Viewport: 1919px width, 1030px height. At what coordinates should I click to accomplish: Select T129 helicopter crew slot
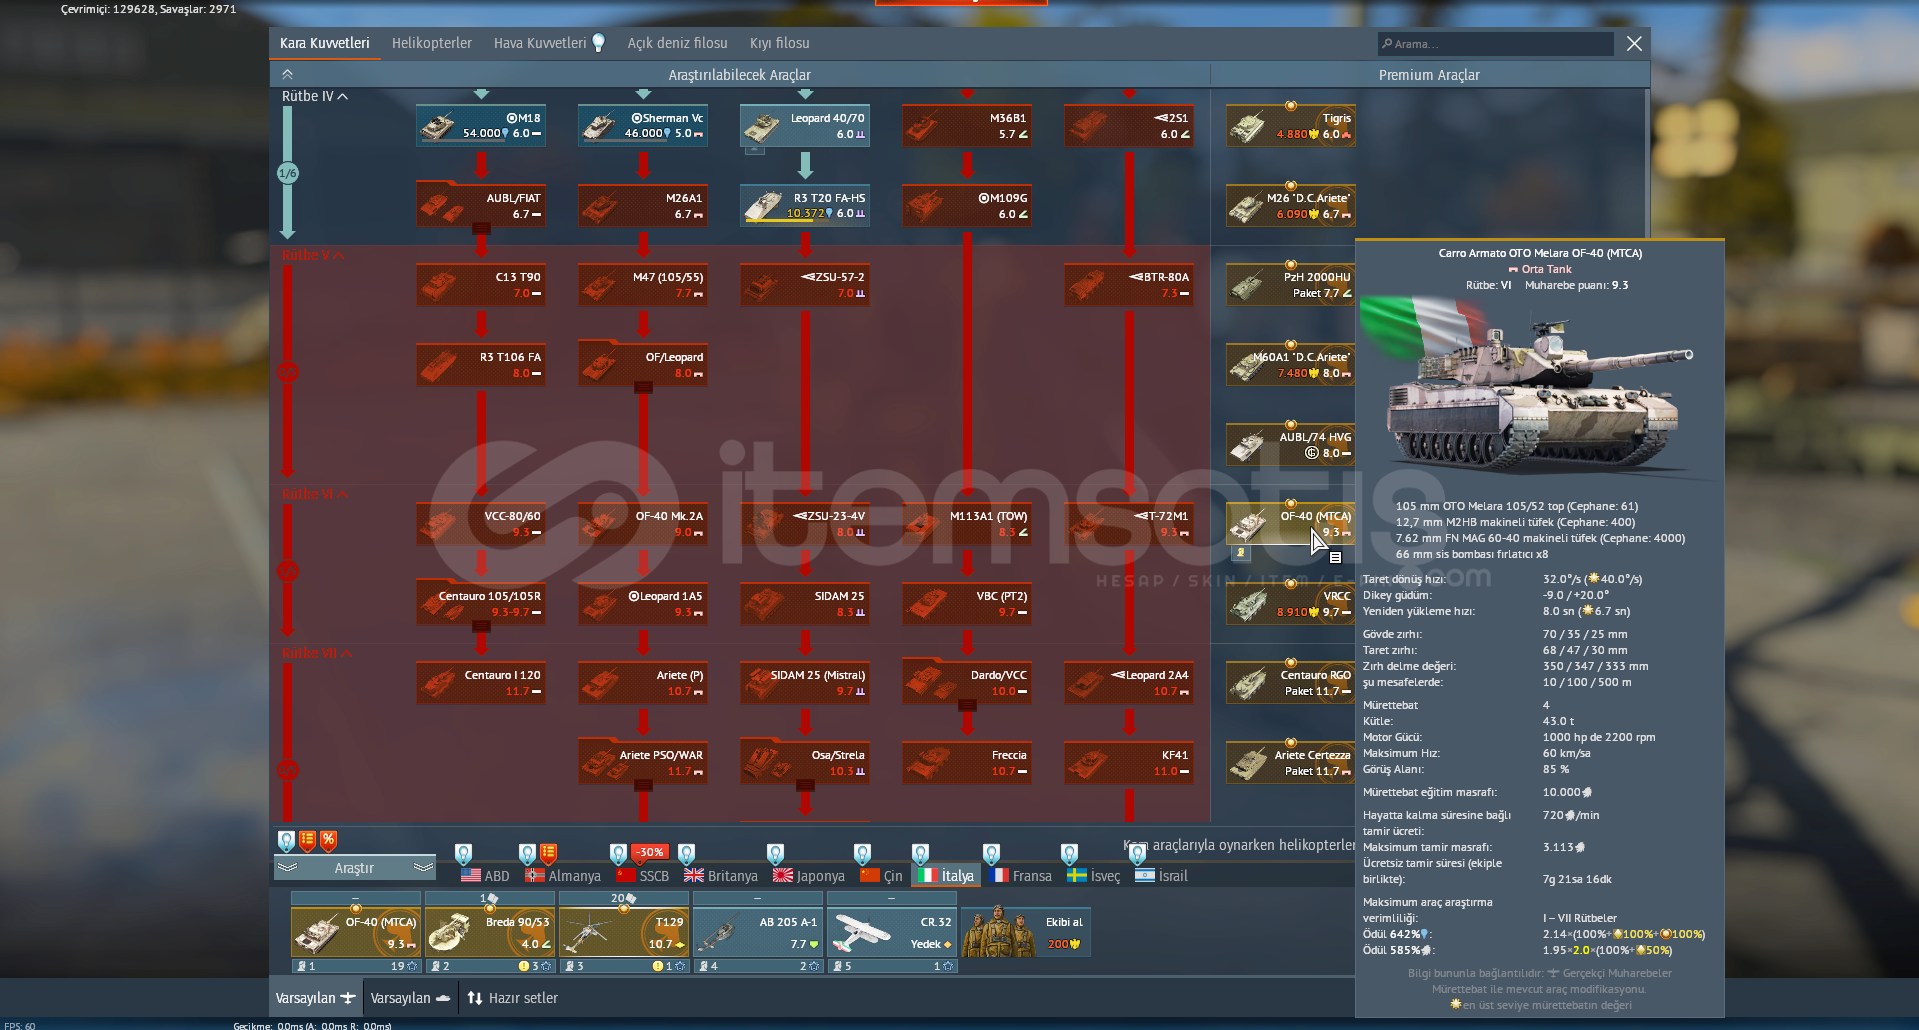(624, 931)
